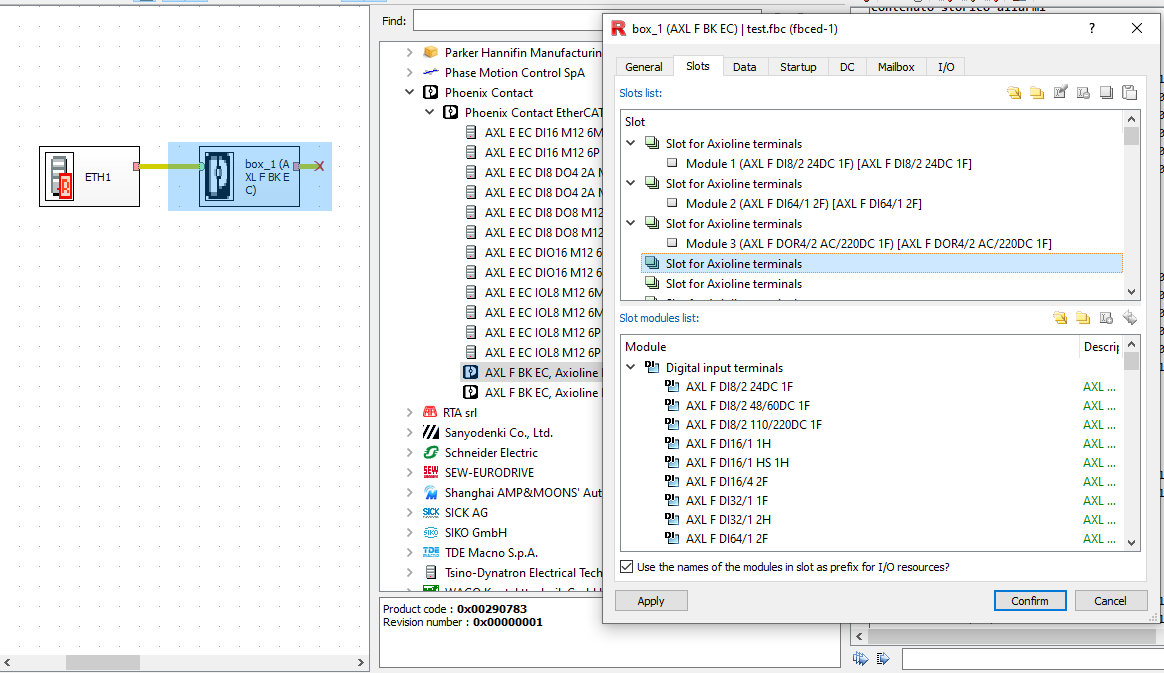
Task: Collapse the slot containing Module 1
Action: coord(630,143)
